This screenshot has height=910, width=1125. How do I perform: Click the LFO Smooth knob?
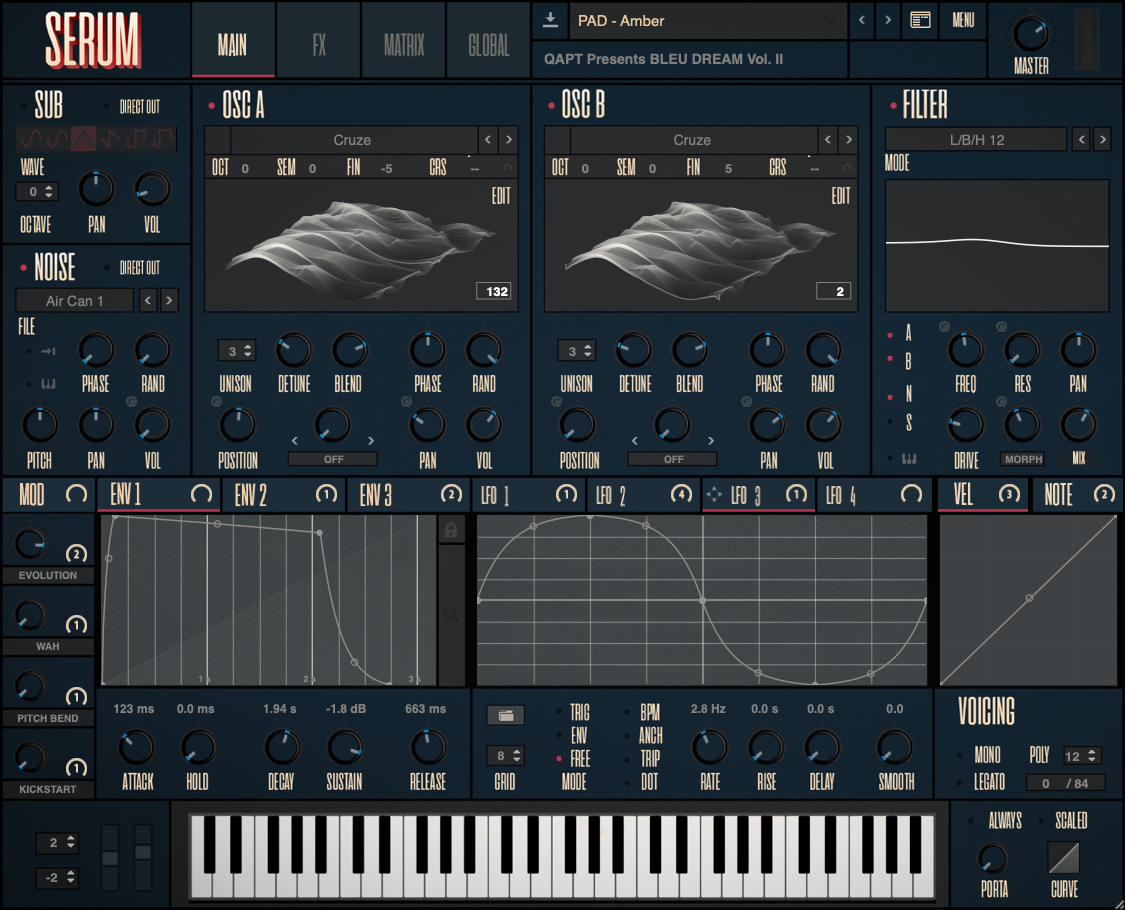(x=895, y=747)
